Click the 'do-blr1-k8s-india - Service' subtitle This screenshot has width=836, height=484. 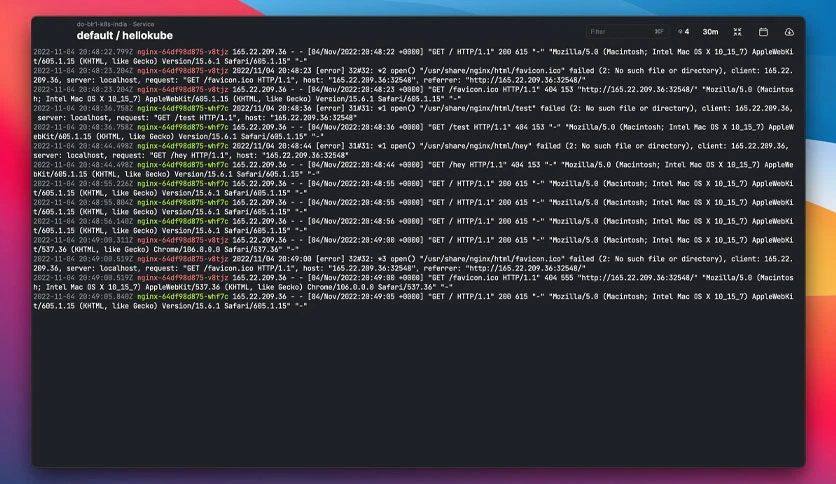pos(115,24)
